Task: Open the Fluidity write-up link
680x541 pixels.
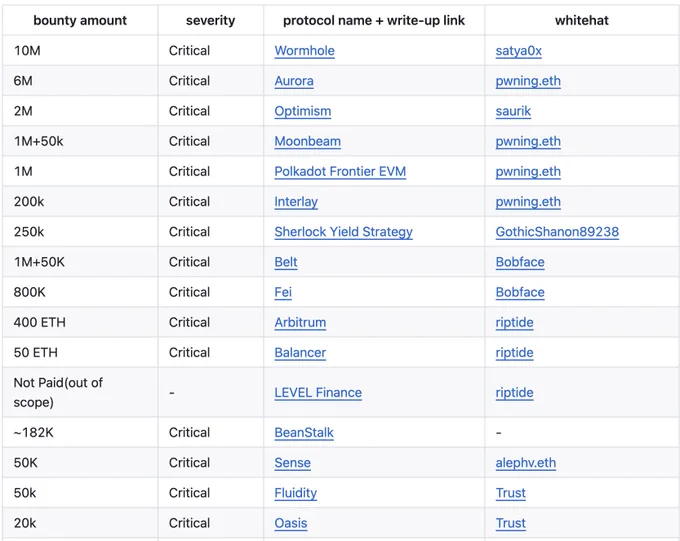Action: click(x=296, y=493)
